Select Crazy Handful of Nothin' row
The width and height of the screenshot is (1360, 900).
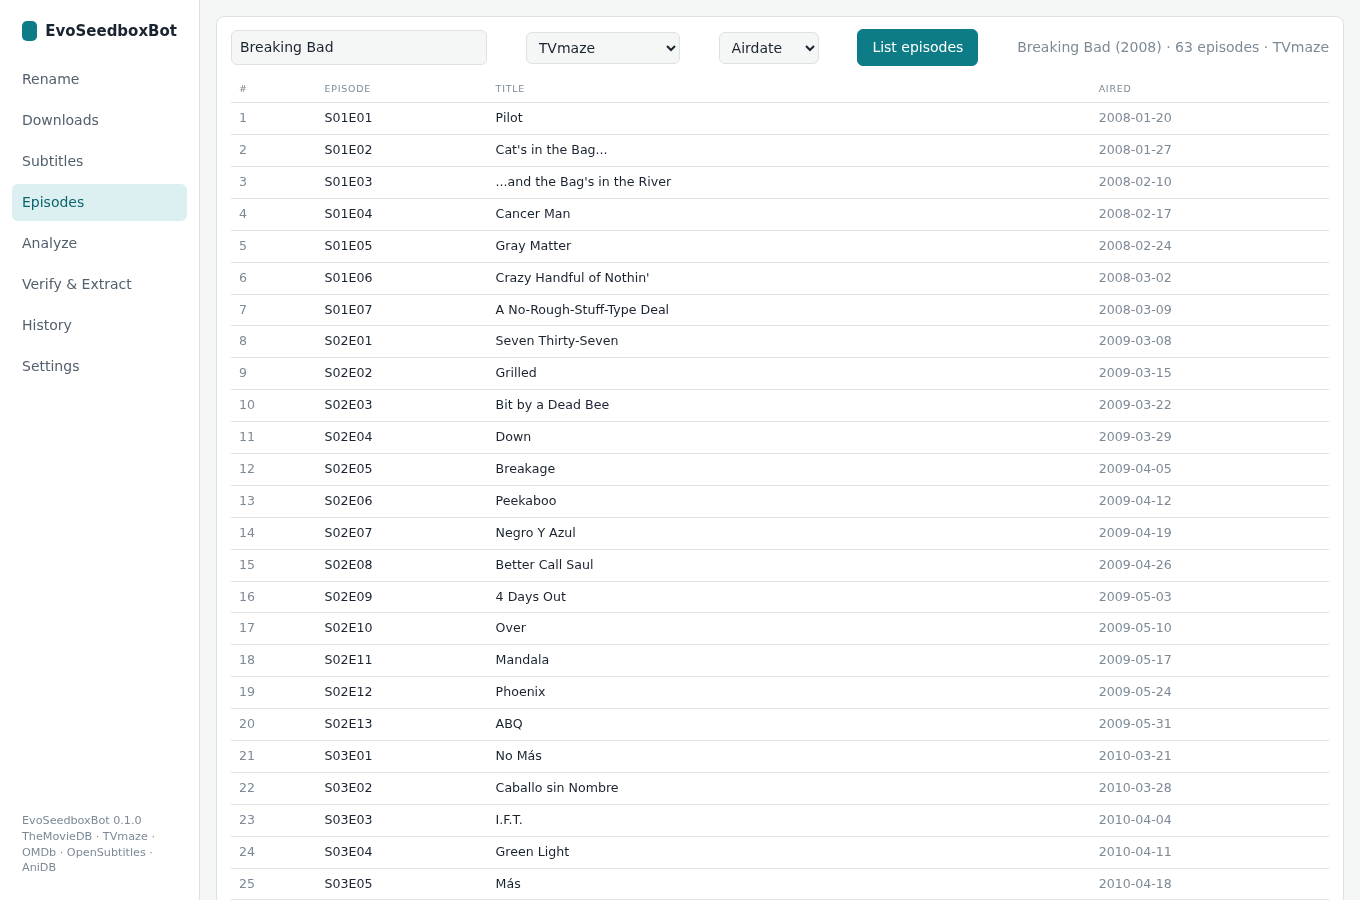pos(780,278)
